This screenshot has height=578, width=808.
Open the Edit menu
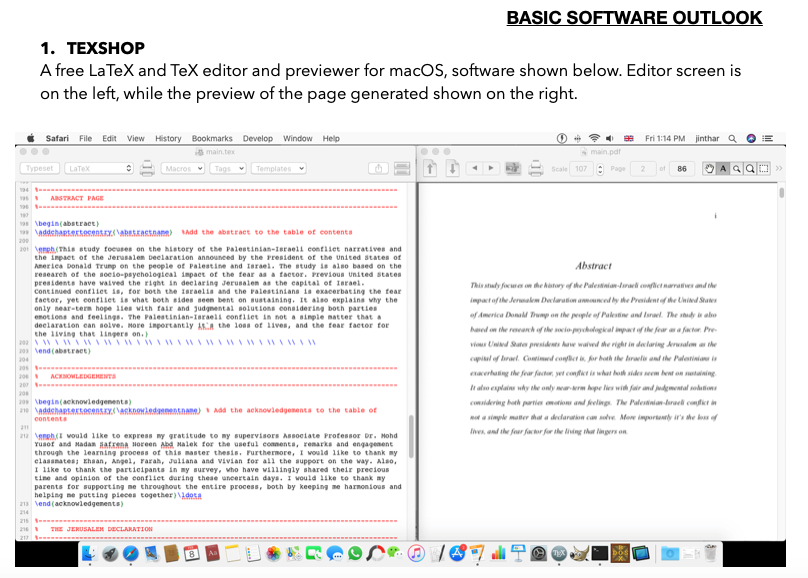(109, 139)
